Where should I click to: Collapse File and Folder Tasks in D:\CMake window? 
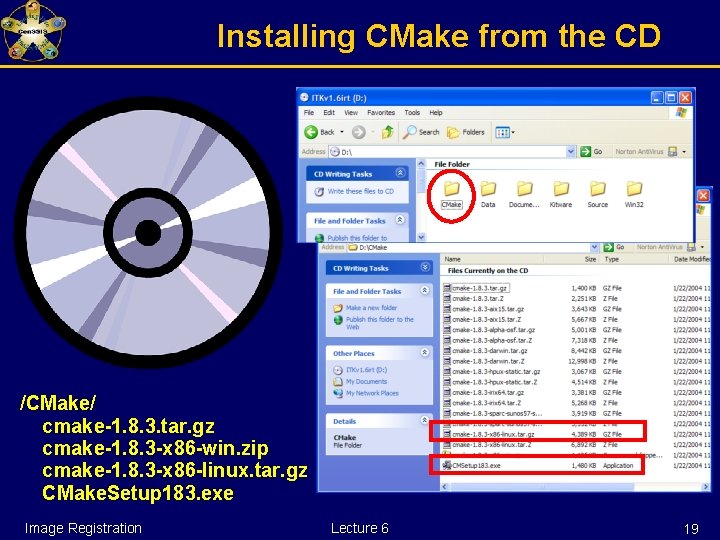click(425, 290)
